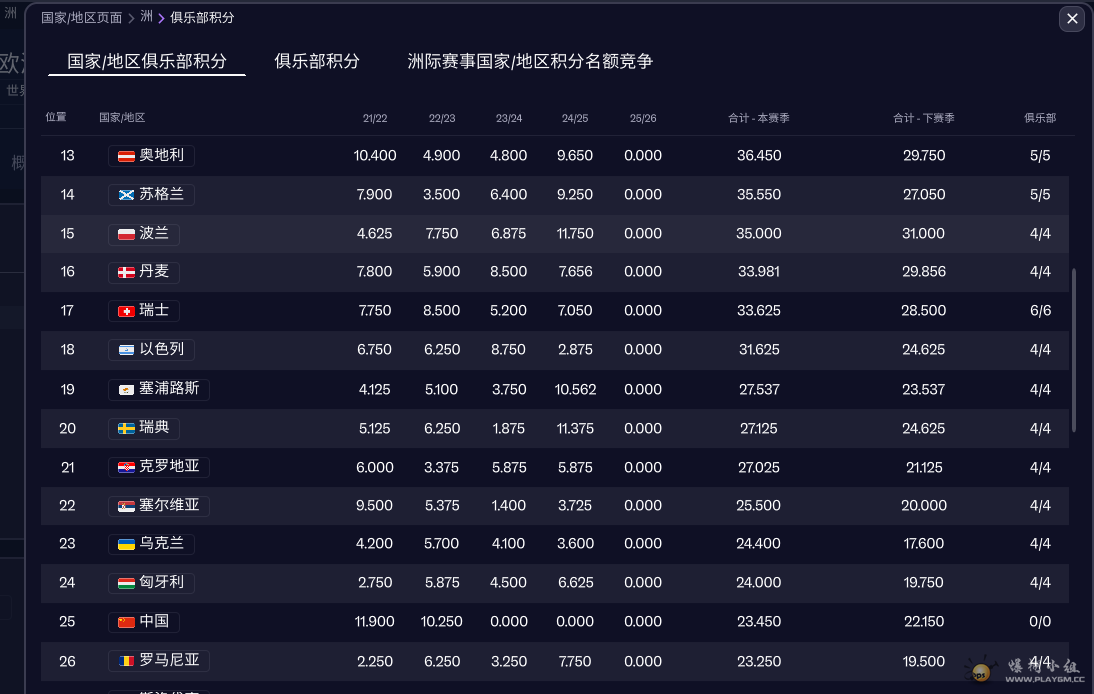
Task: Click the Sweden flag icon
Action: [127, 428]
